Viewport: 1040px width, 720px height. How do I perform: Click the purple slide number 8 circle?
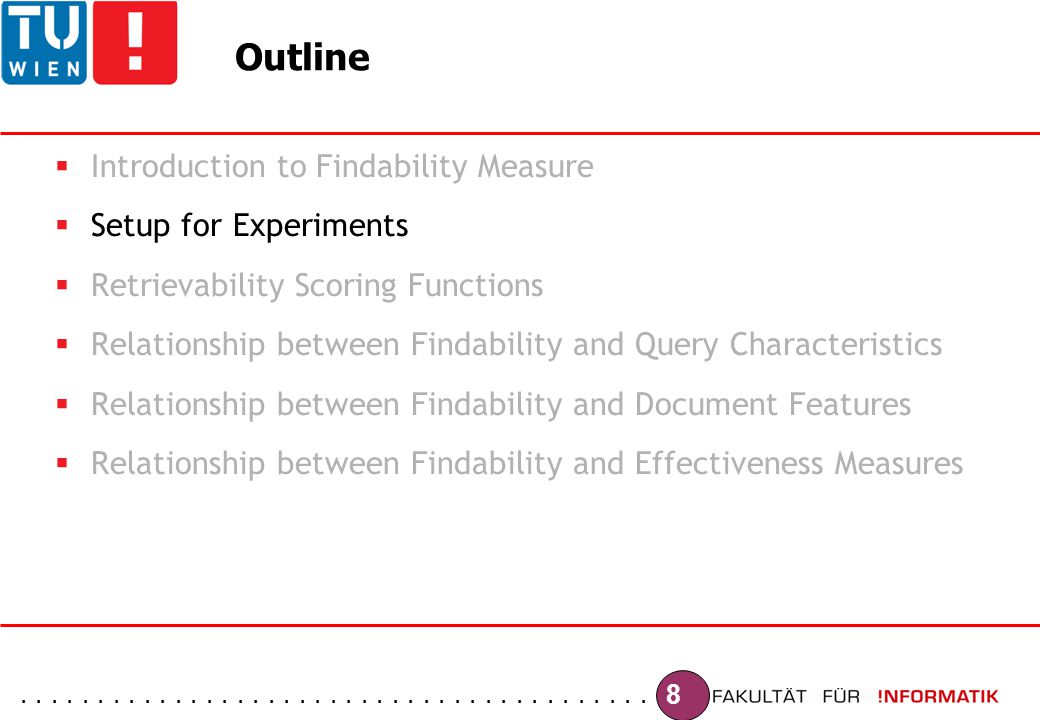[x=682, y=695]
